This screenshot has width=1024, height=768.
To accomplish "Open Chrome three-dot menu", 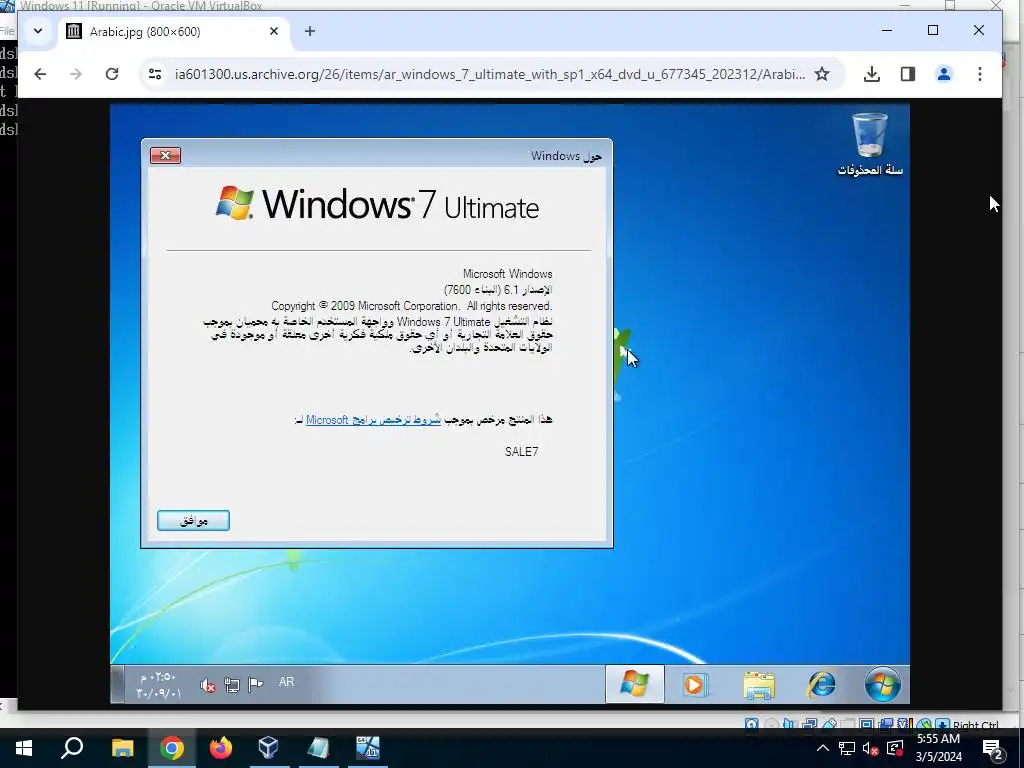I will coord(980,74).
